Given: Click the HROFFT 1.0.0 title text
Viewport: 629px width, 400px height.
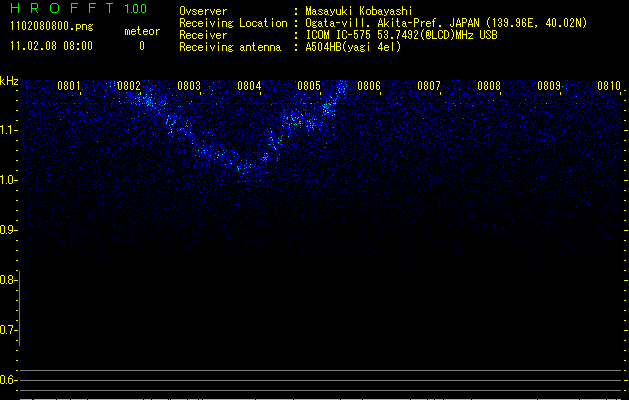Looking at the screenshot, I should click(x=79, y=8).
